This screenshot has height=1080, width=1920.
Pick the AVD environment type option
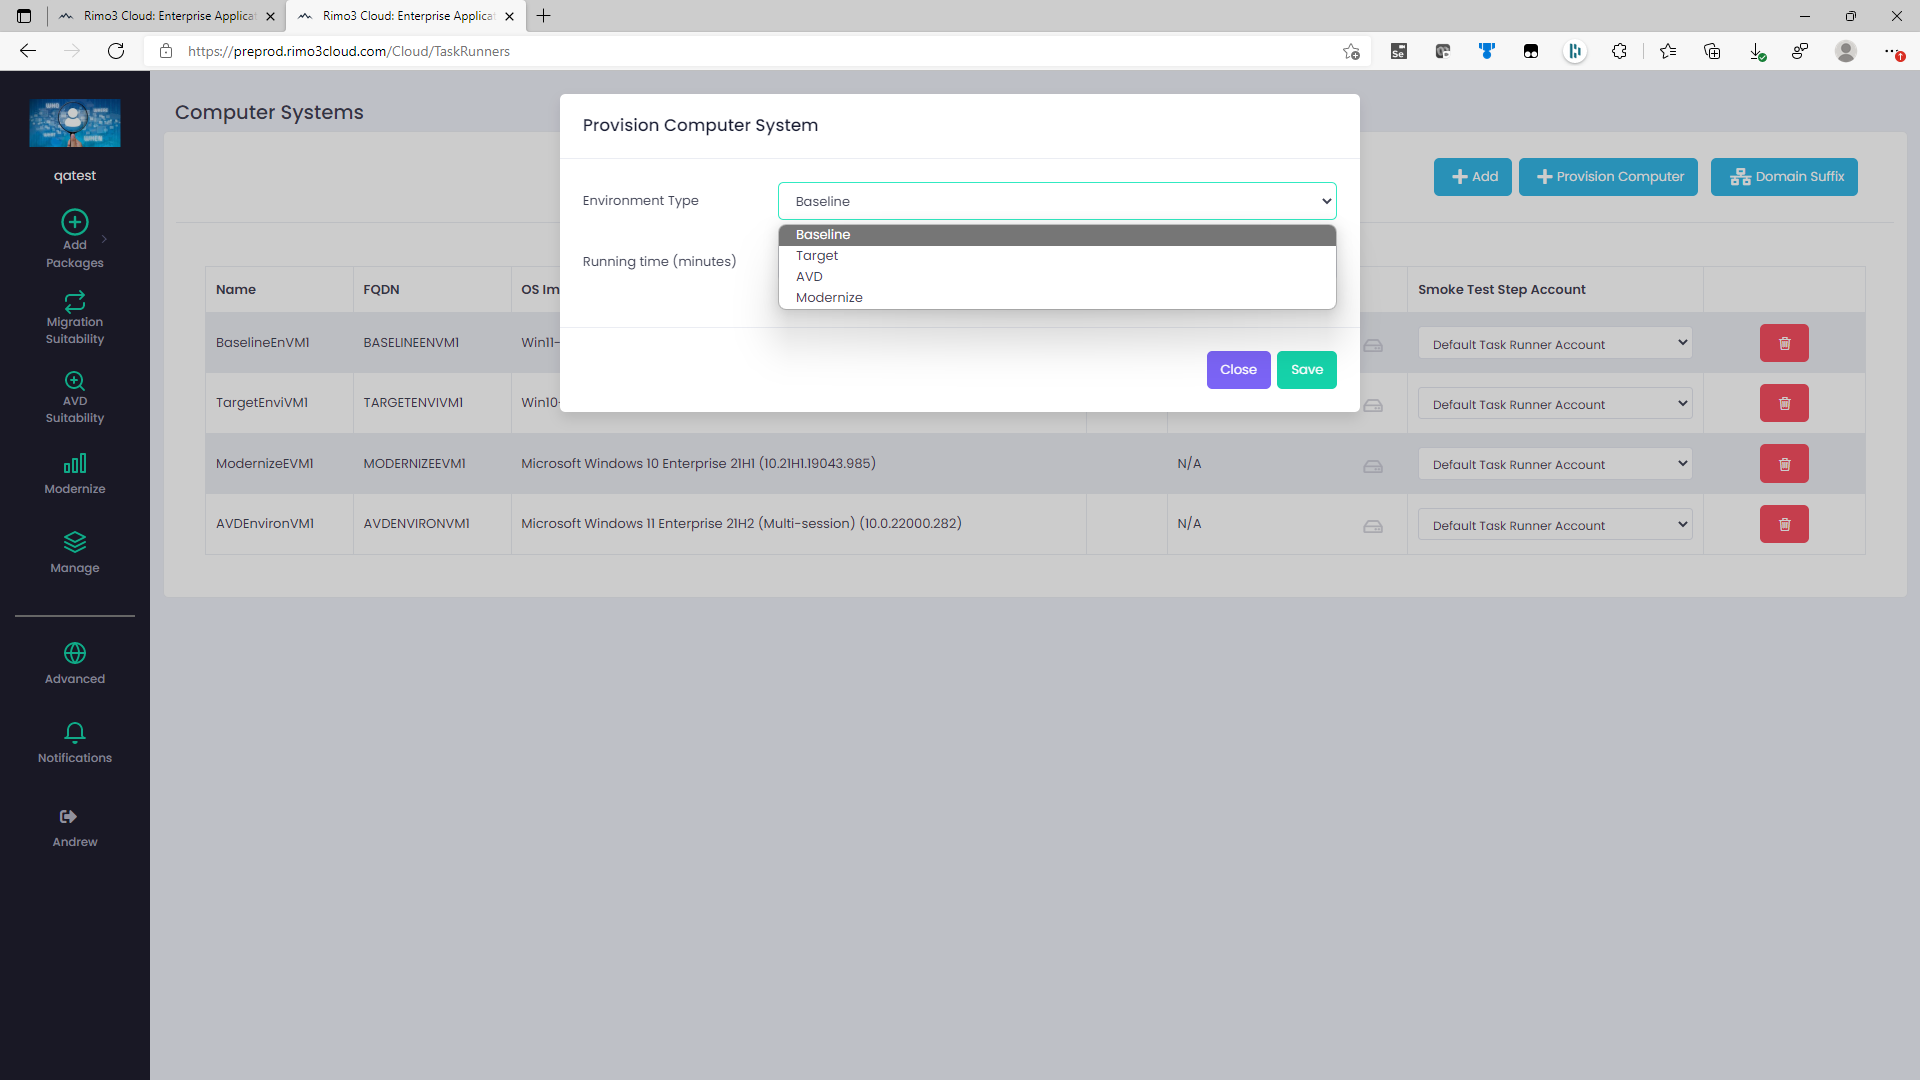coord(809,277)
